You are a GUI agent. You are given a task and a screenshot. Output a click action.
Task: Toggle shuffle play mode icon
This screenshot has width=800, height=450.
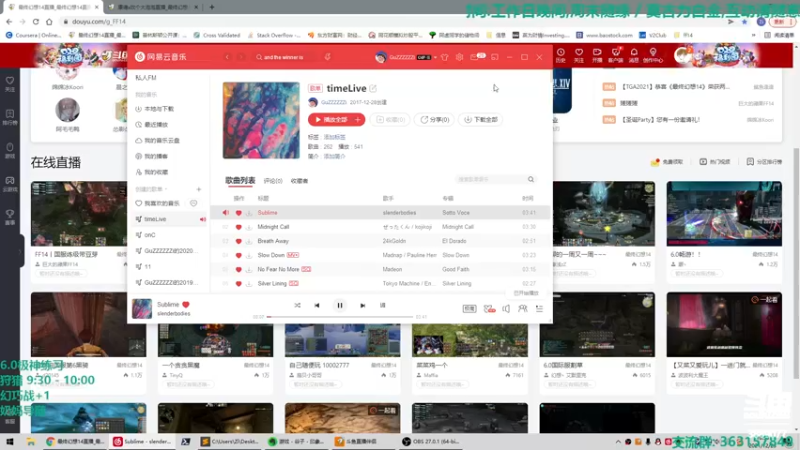click(x=297, y=306)
